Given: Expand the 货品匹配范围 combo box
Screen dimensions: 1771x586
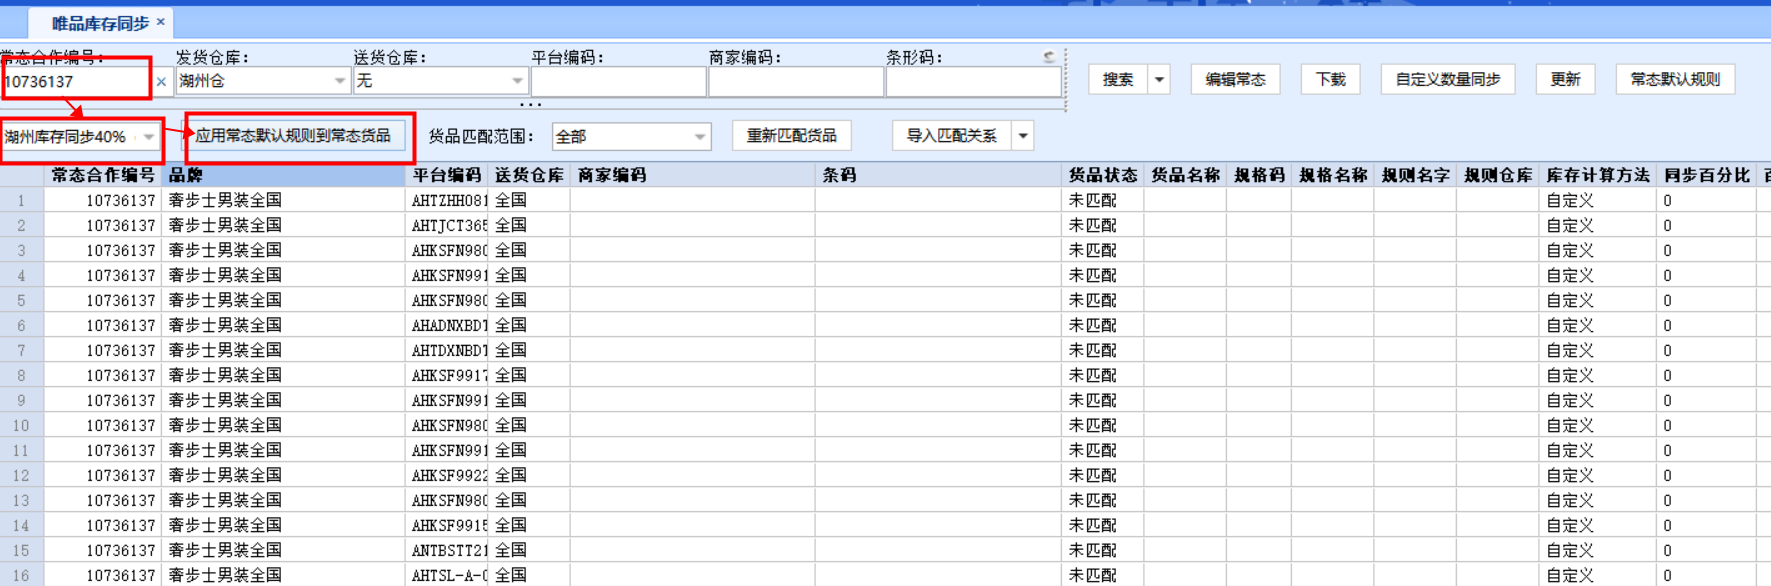Looking at the screenshot, I should [x=699, y=137].
